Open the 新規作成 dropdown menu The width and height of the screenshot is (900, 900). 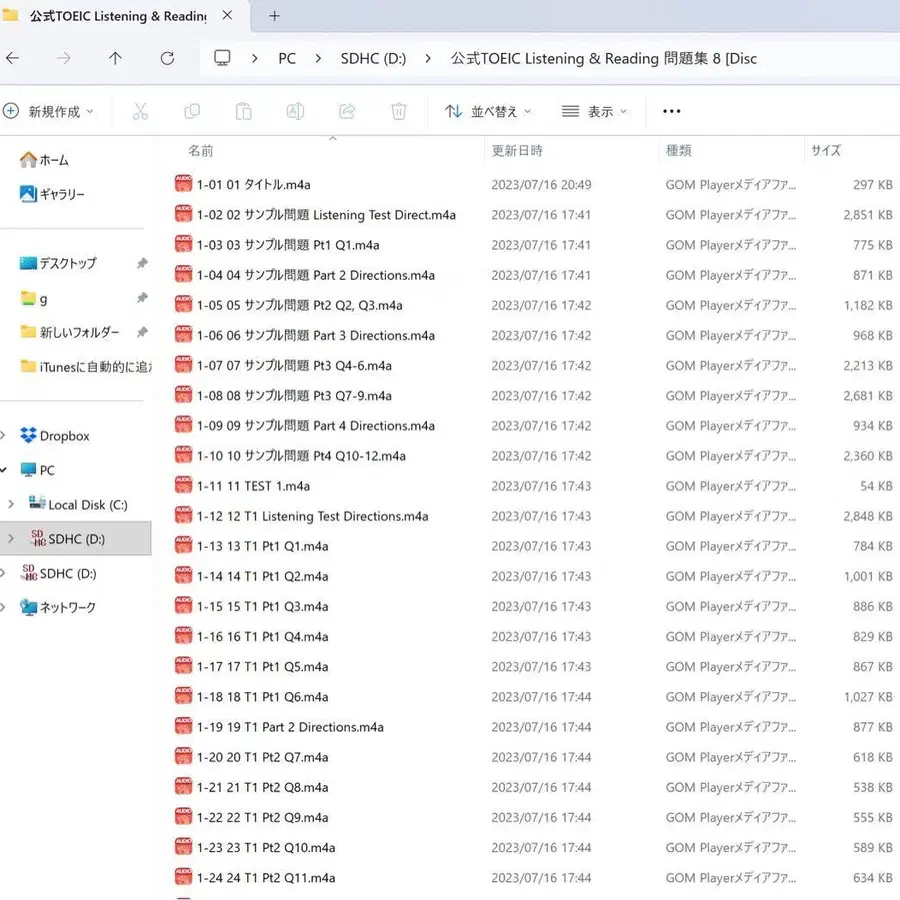click(50, 112)
